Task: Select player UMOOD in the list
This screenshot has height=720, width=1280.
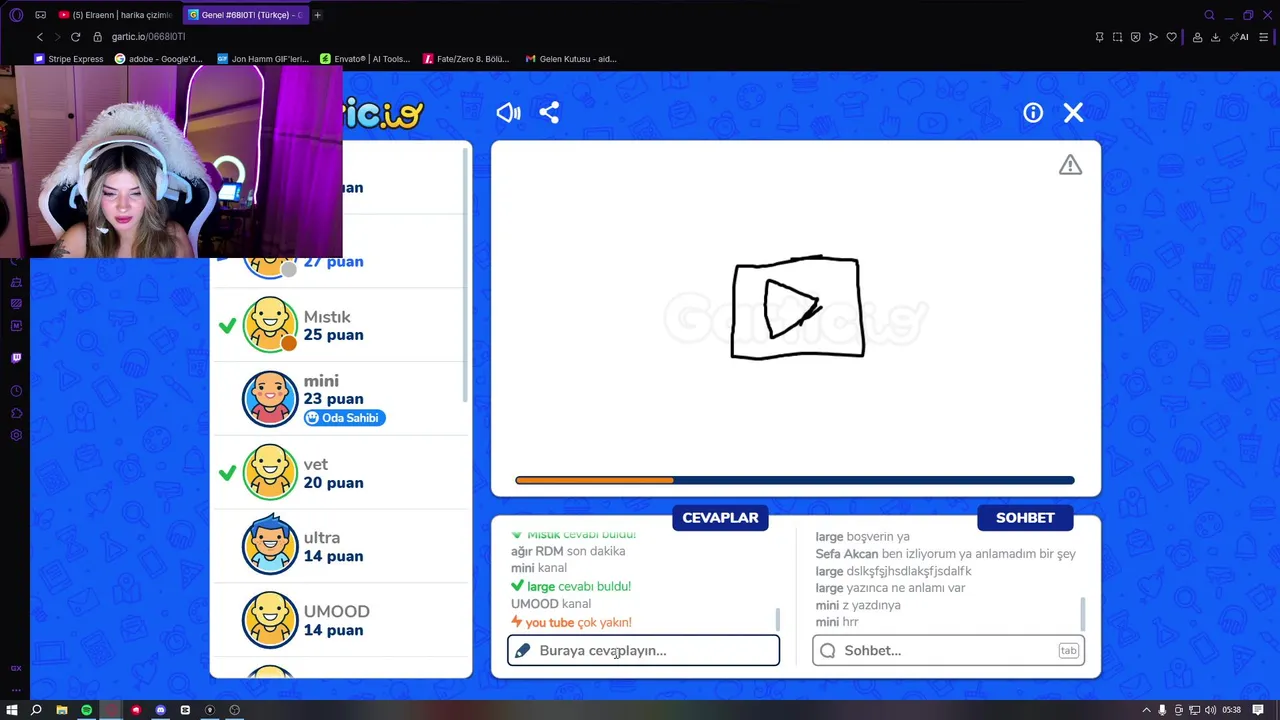Action: (340, 620)
